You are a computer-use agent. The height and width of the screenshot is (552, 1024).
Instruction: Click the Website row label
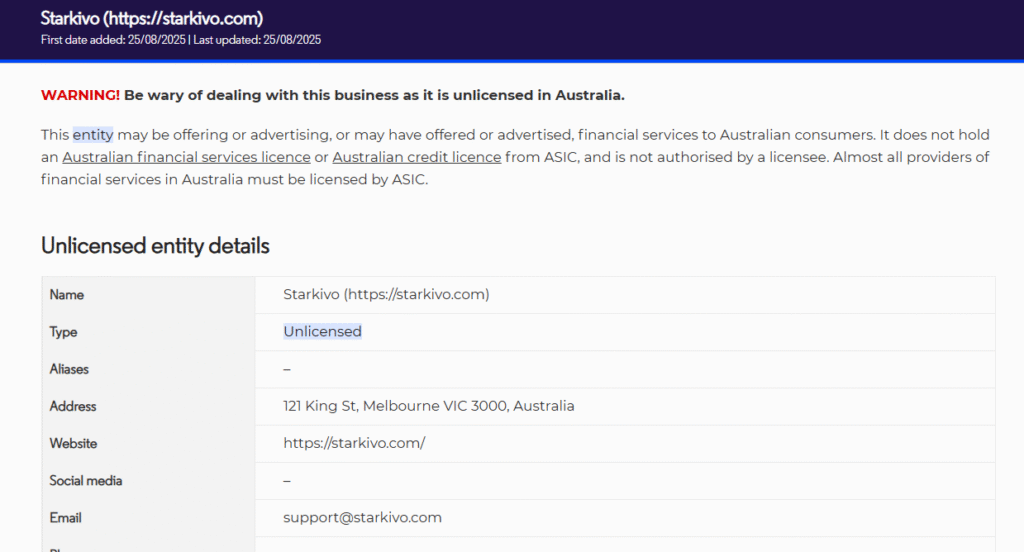pyautogui.click(x=73, y=444)
